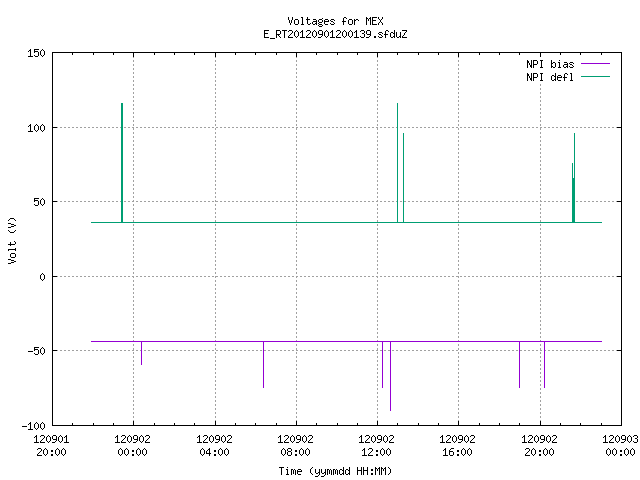
Task: Click the purple bias dip between 04:00 and 08:00
Action: click(x=264, y=364)
